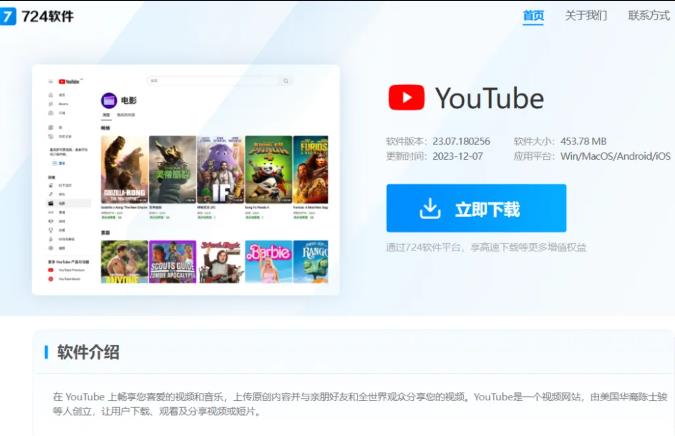Click the red YouTube play logo
The height and width of the screenshot is (436, 675).
pyautogui.click(x=406, y=98)
